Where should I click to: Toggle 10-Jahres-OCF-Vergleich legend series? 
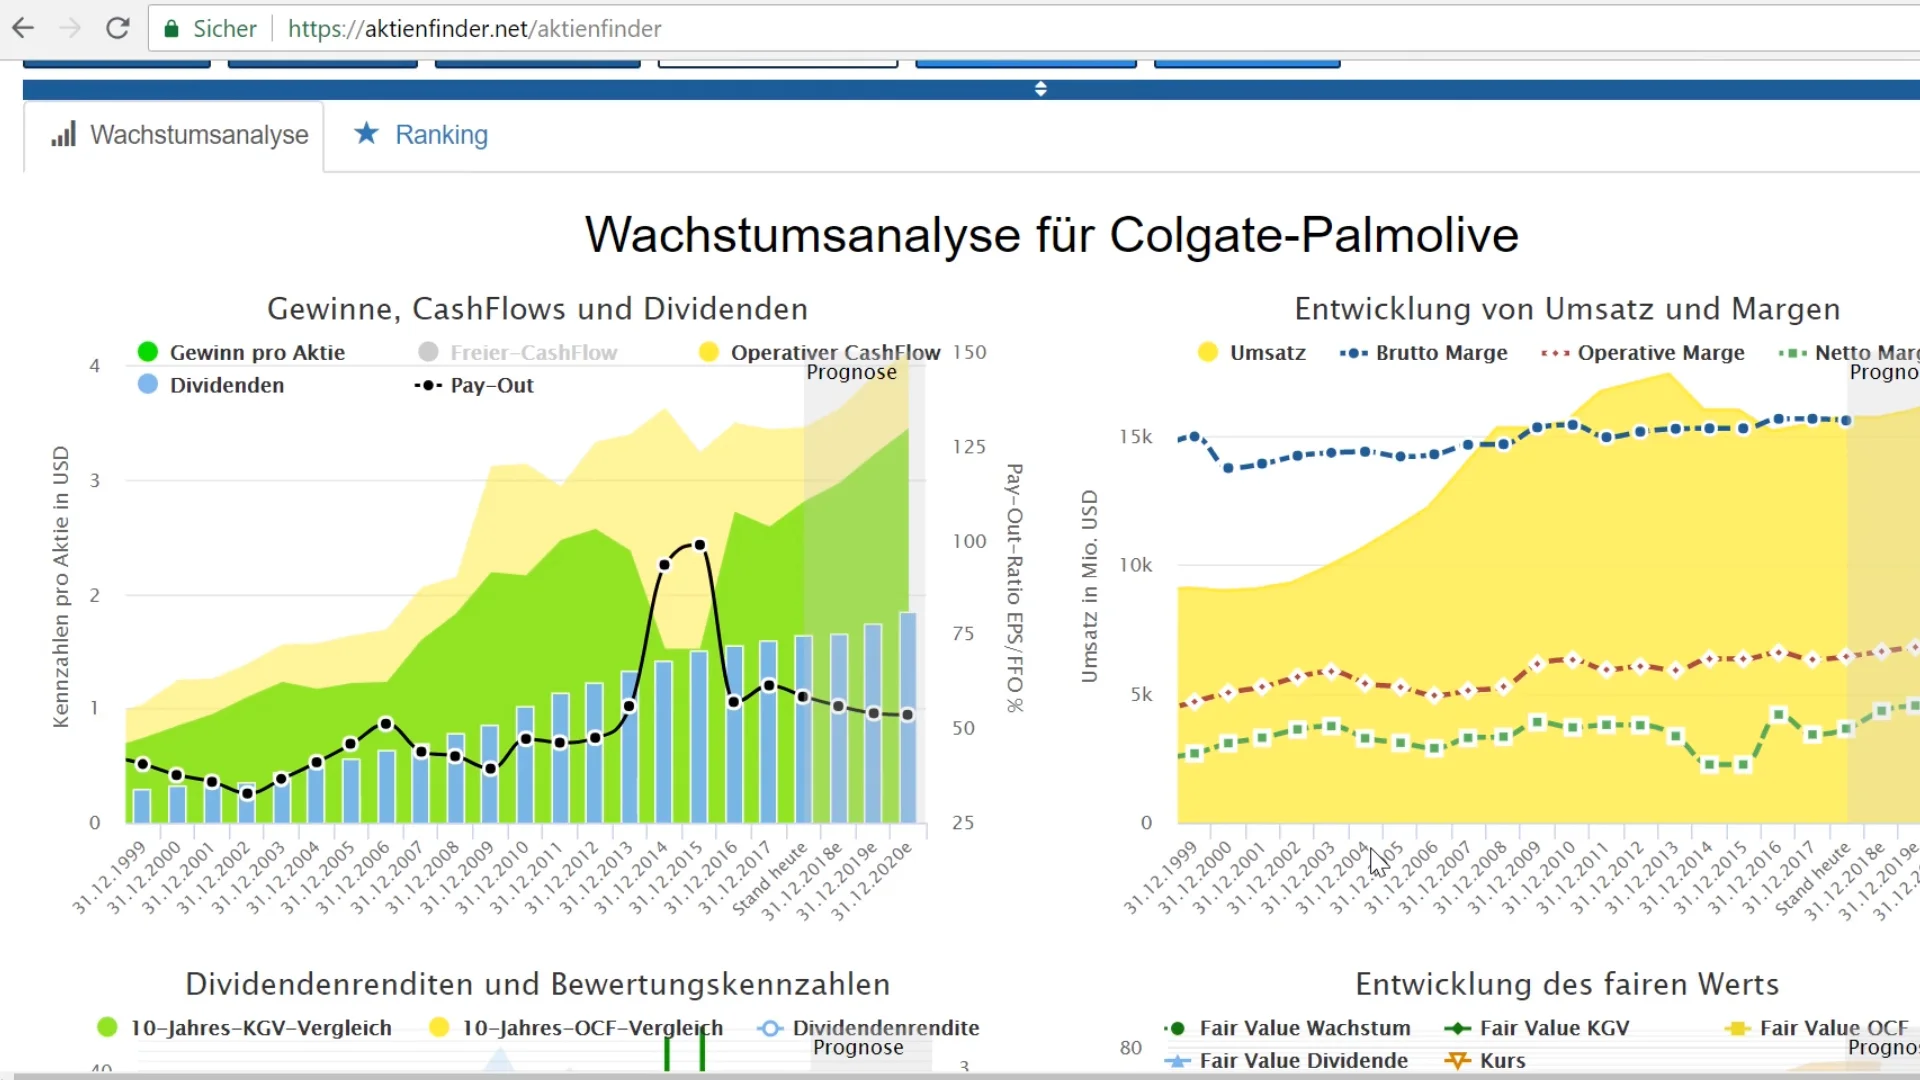pos(575,1028)
